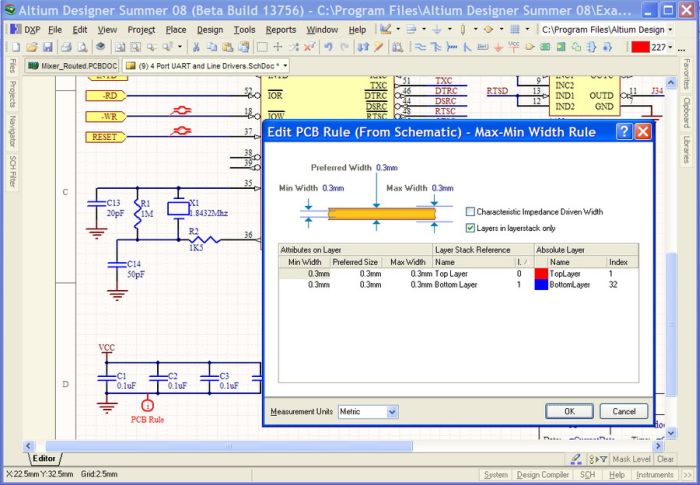Viewport: 700px width, 485px height.
Task: Select the Place Sheet Symbol tool
Action: point(545,47)
